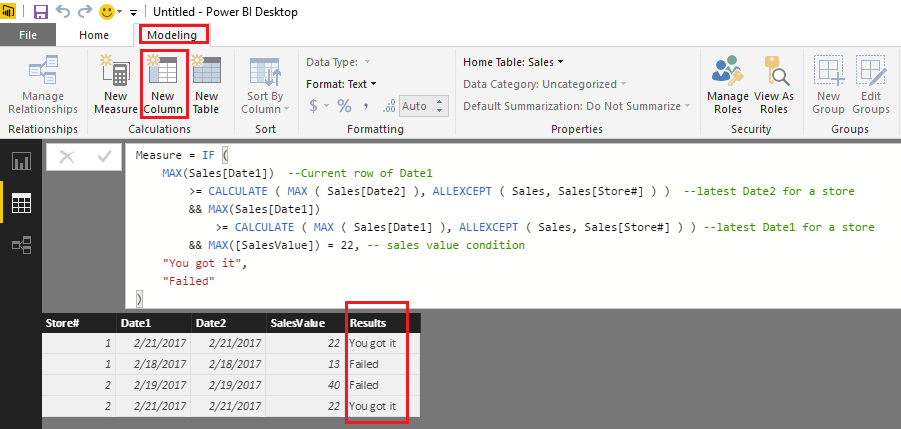The height and width of the screenshot is (429, 901).
Task: Click "You got it" in the first row
Action: click(372, 343)
